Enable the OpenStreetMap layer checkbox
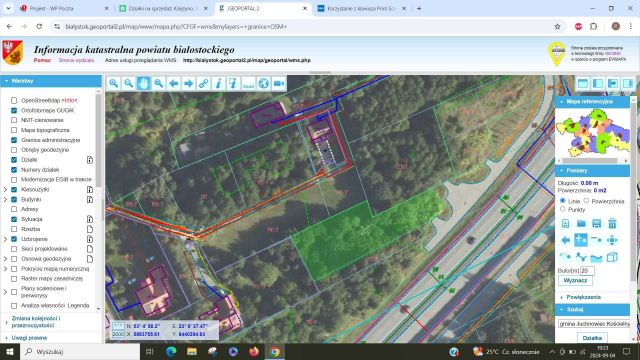640x360 pixels. pos(14,100)
